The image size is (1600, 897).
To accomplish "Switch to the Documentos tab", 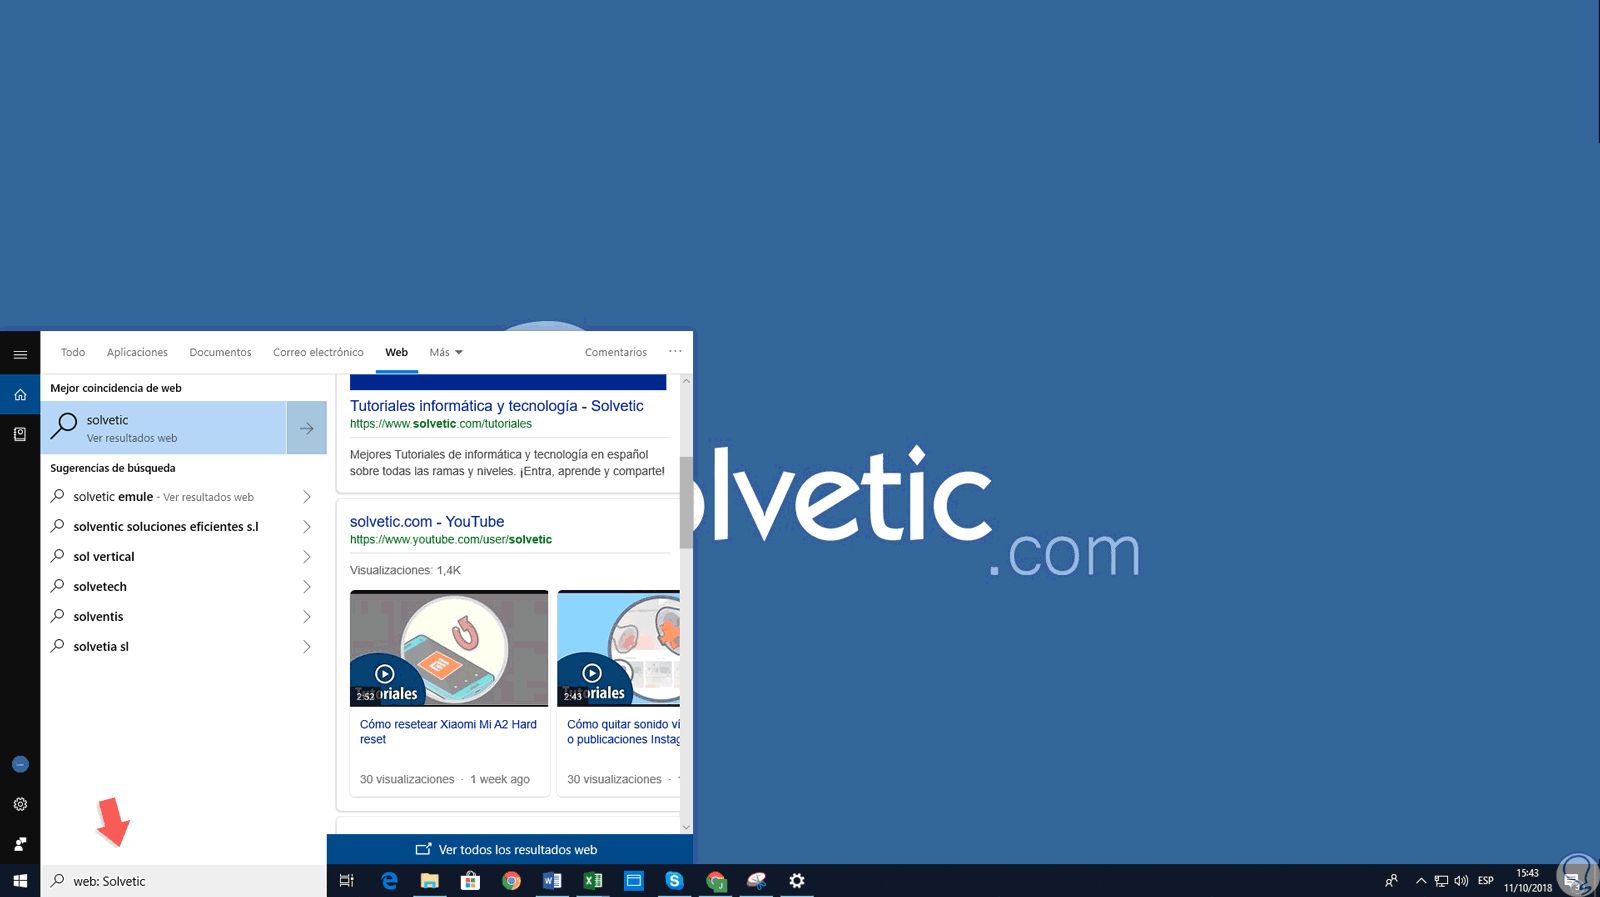I will [220, 352].
